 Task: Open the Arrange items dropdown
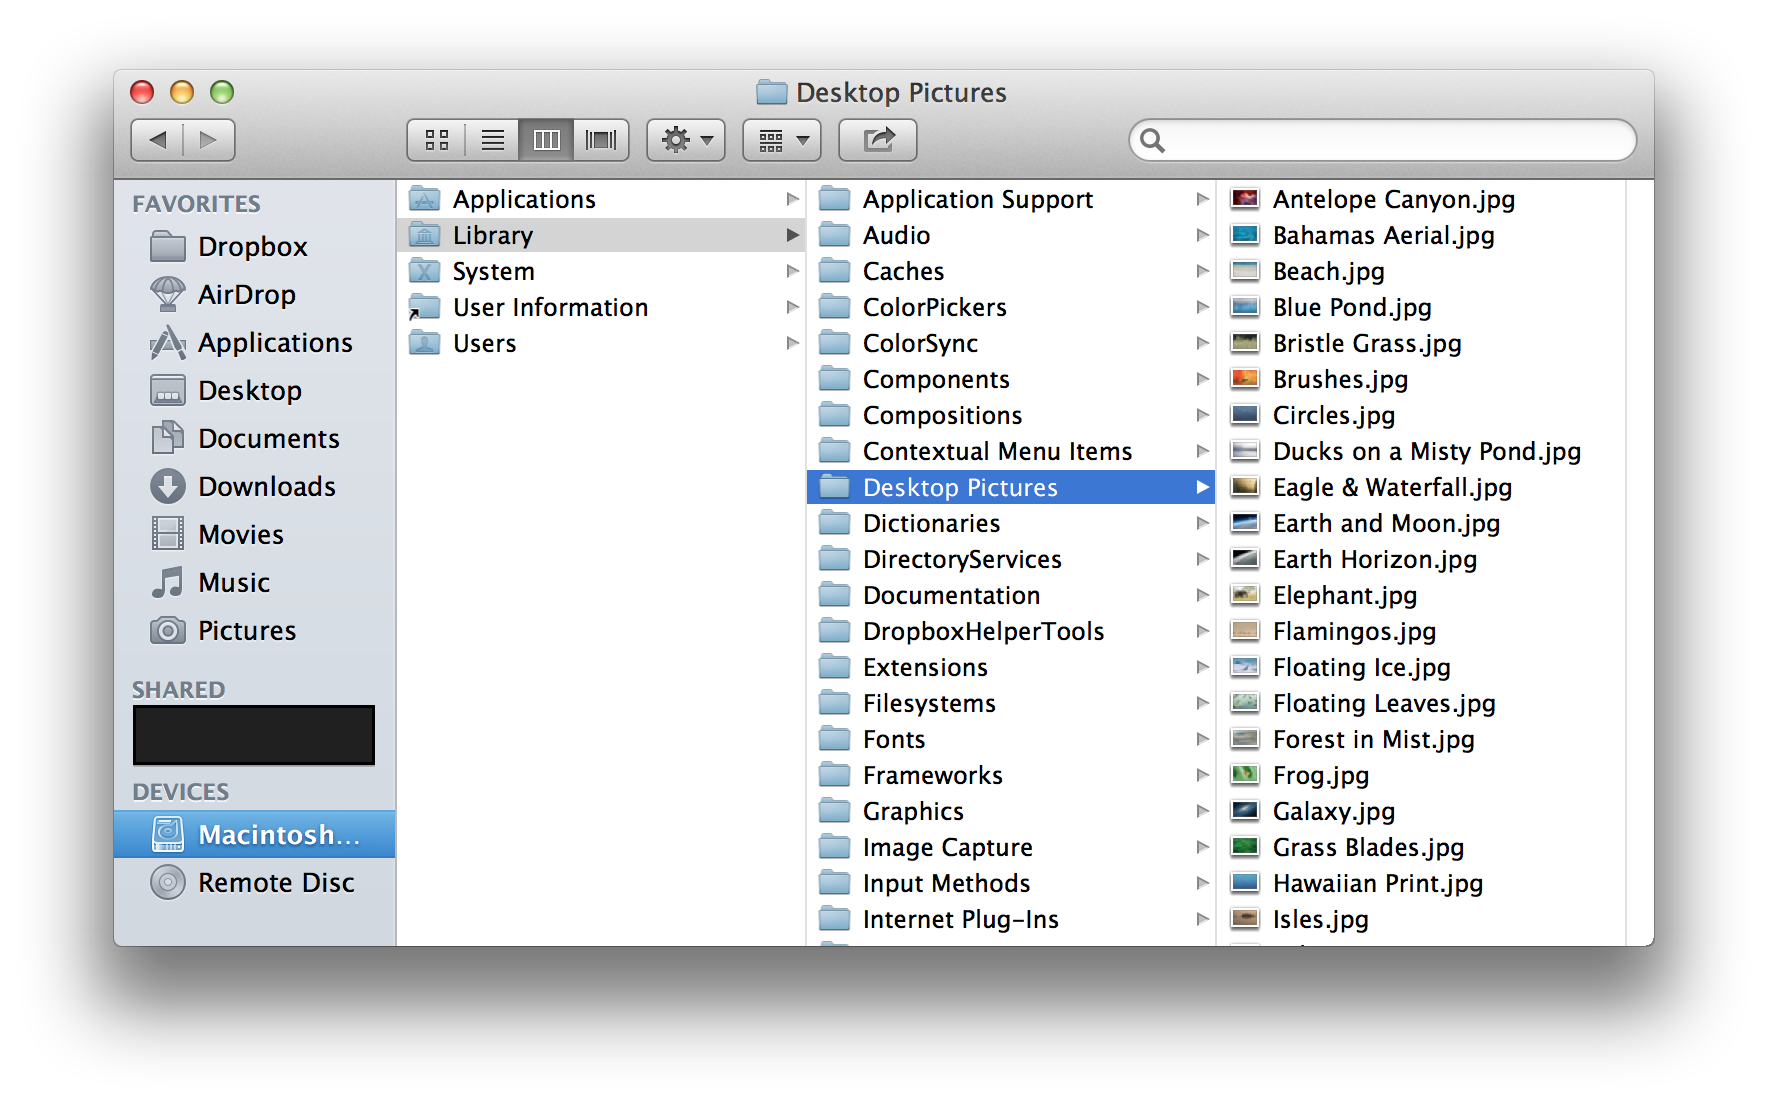pos(782,140)
